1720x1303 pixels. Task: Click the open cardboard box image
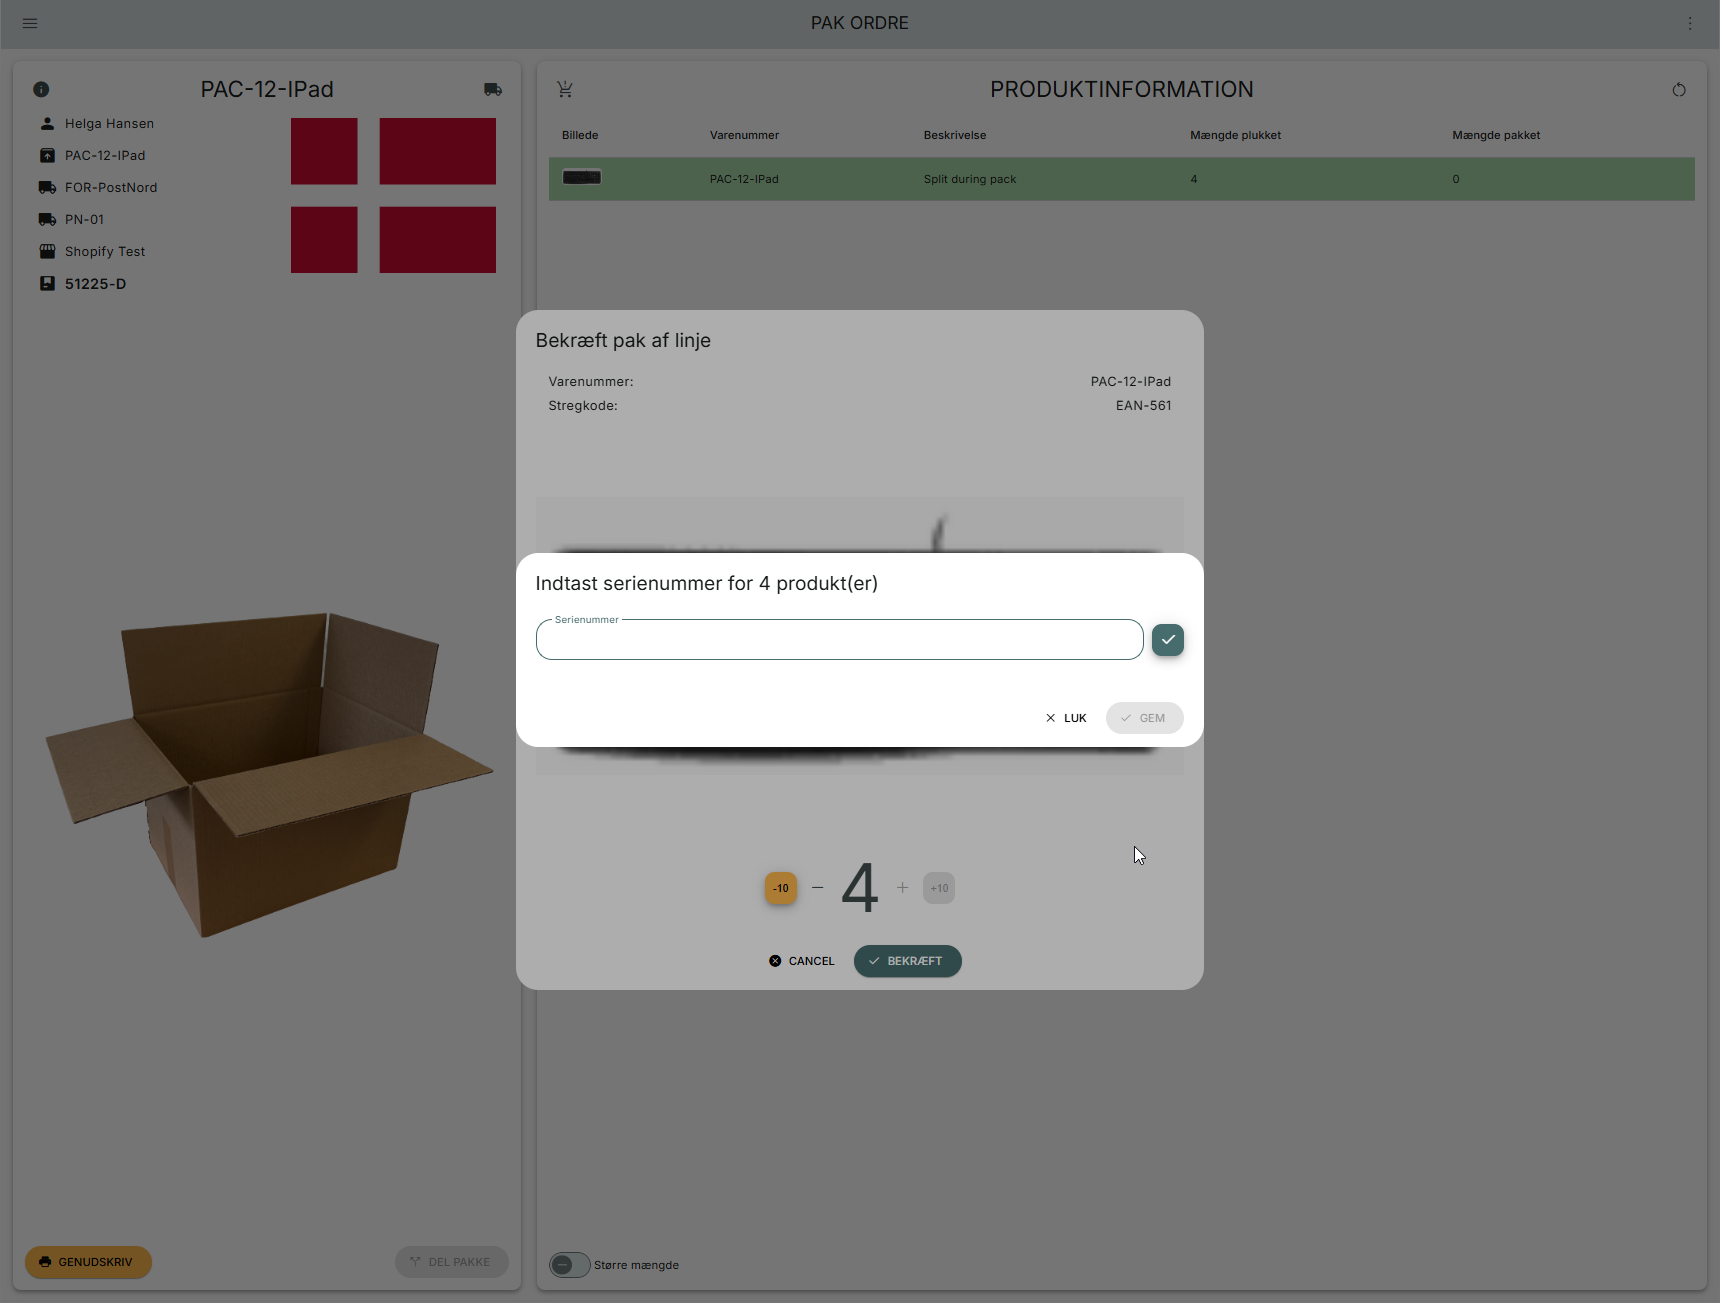tap(269, 774)
